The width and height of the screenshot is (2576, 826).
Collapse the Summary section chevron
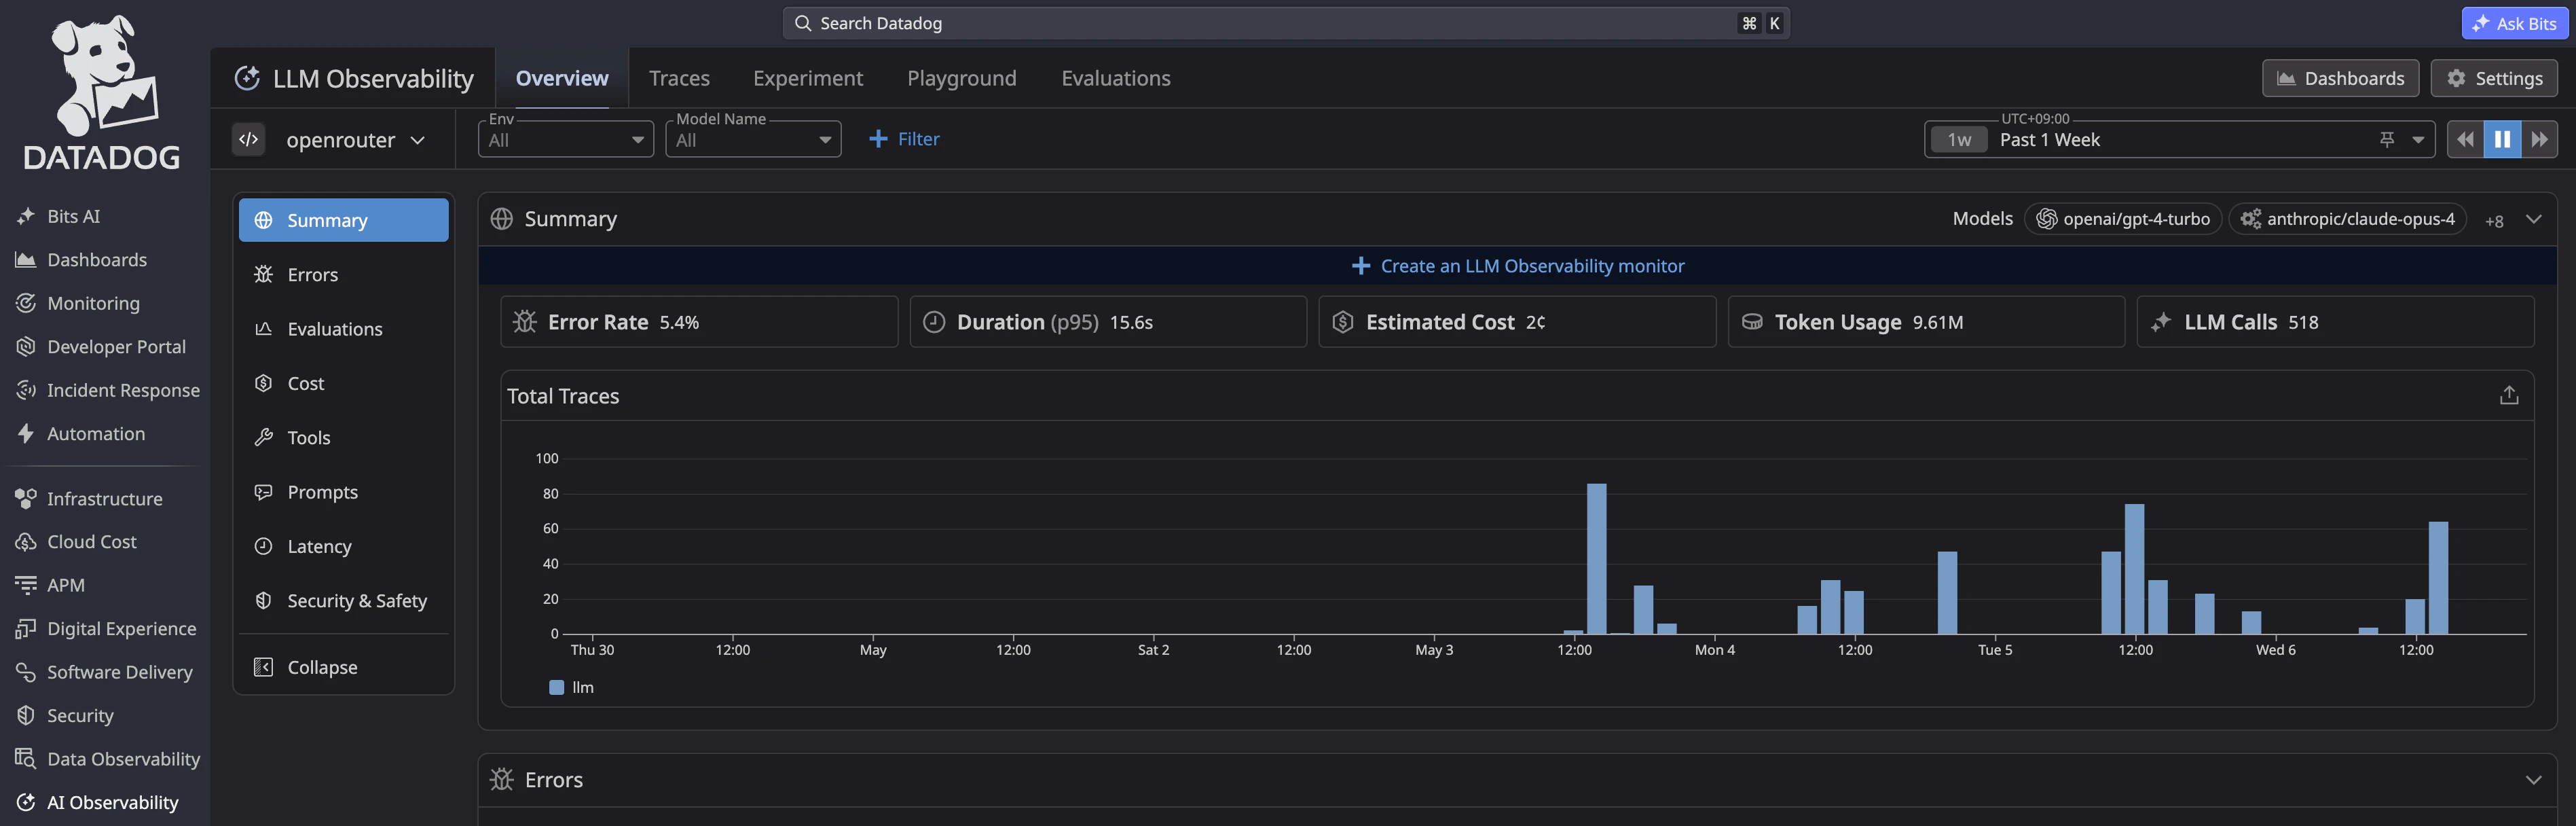(x=2533, y=219)
